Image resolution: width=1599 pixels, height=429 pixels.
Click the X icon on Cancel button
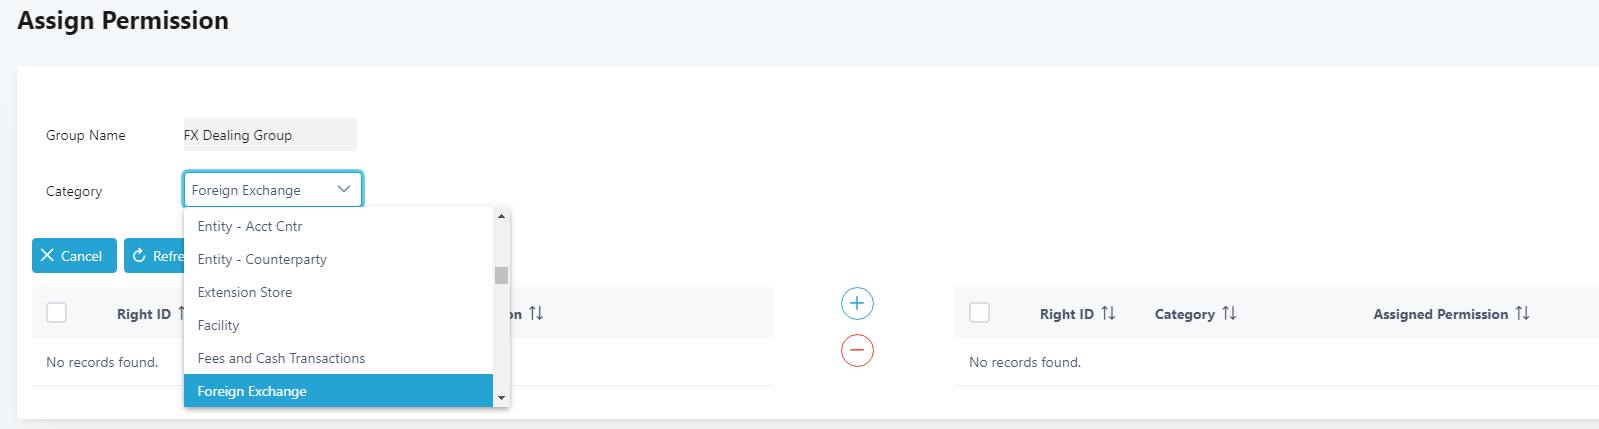(x=47, y=256)
